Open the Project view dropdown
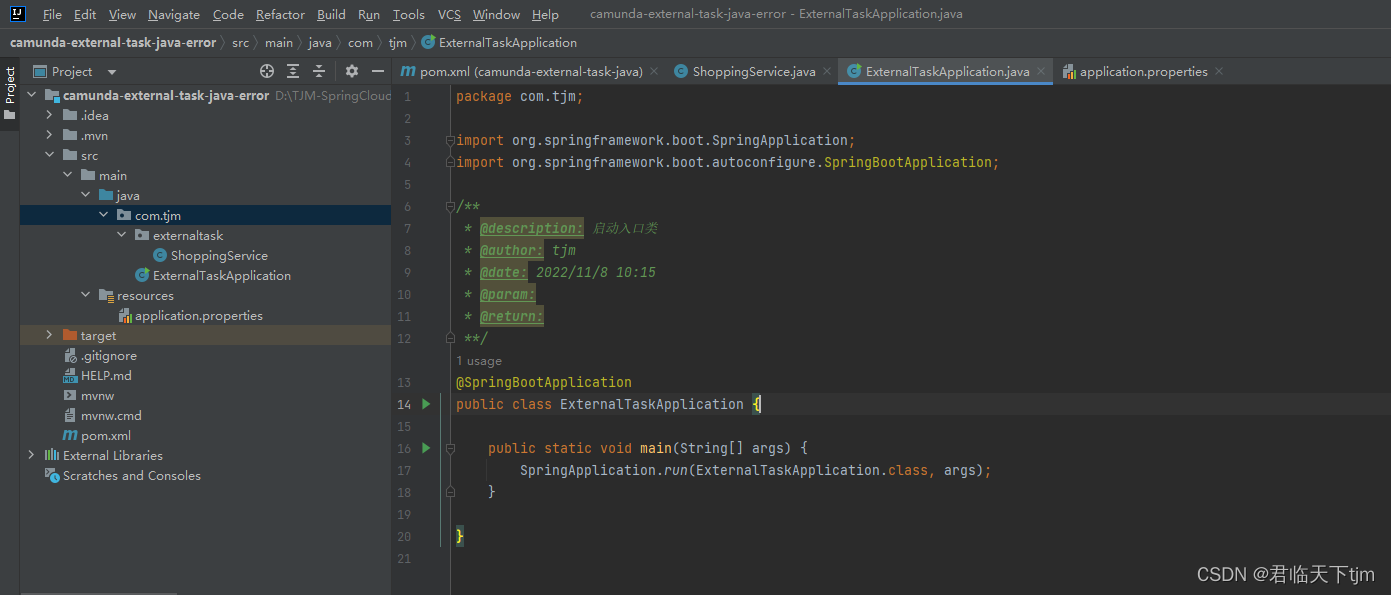 (111, 71)
